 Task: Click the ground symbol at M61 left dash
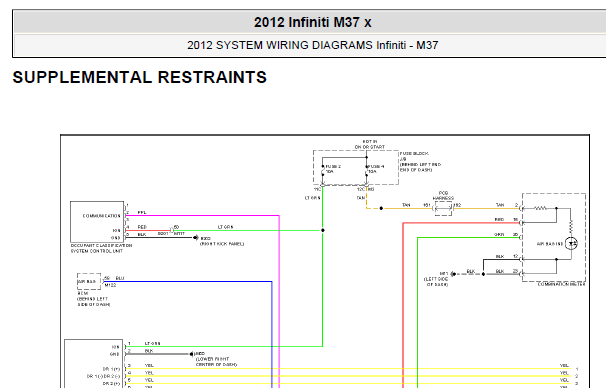453,274
